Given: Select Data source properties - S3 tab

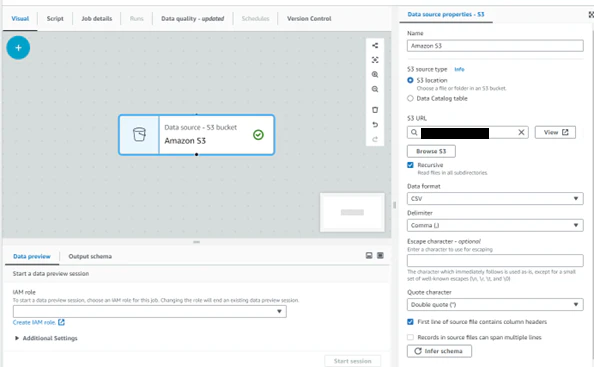Looking at the screenshot, I should [446, 14].
